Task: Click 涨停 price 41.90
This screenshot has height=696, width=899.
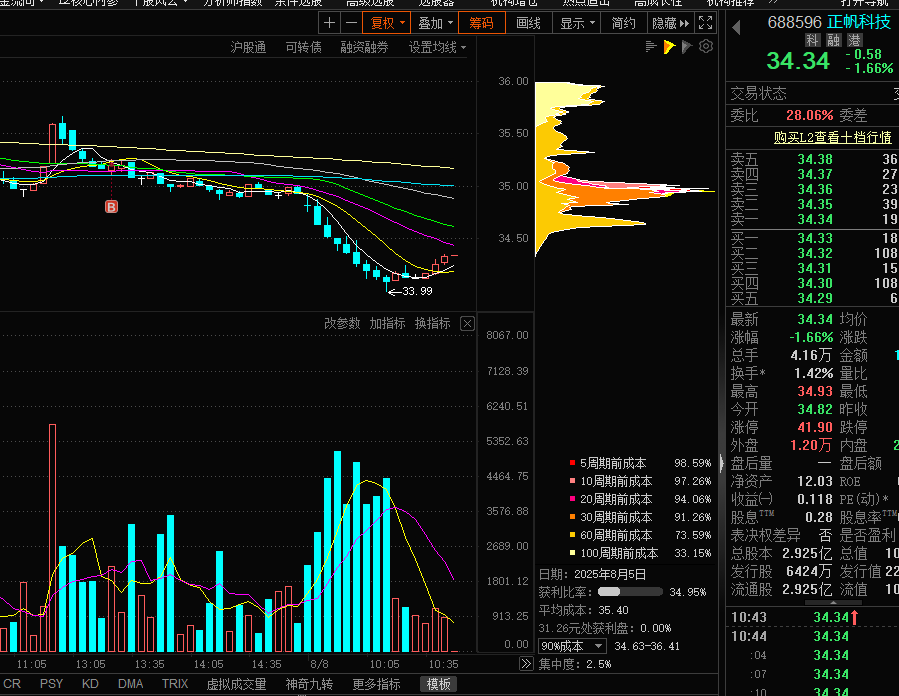Action: pyautogui.click(x=815, y=427)
